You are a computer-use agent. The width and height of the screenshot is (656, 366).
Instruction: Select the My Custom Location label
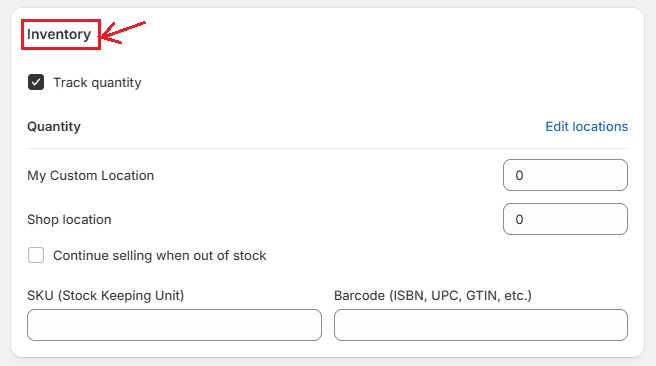91,175
